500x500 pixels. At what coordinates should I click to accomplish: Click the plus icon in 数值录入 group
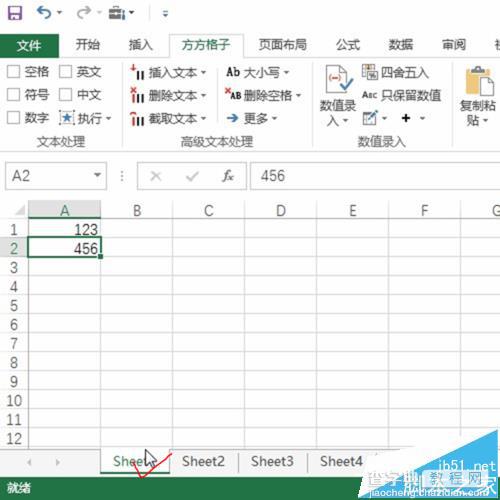406,118
